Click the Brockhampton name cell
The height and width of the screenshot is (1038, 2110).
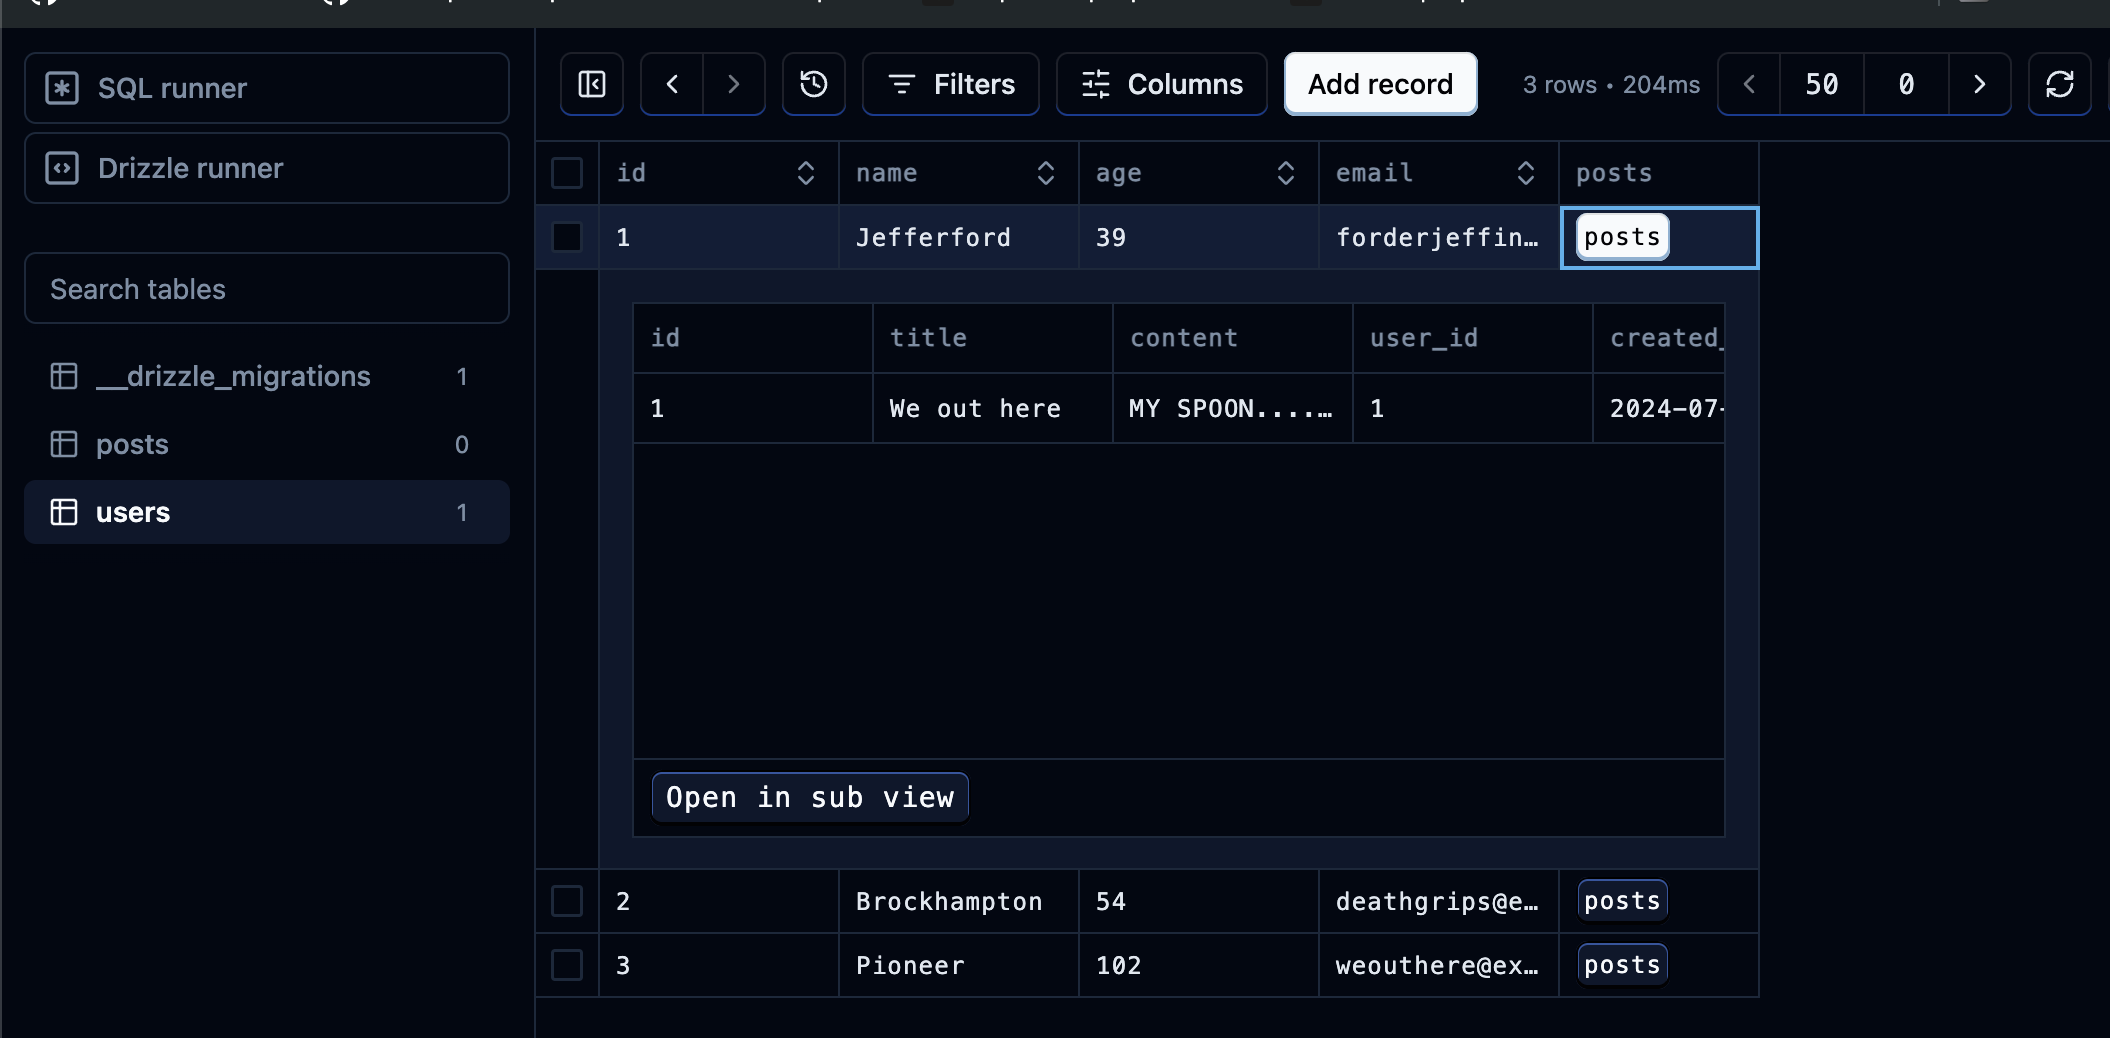point(959,901)
